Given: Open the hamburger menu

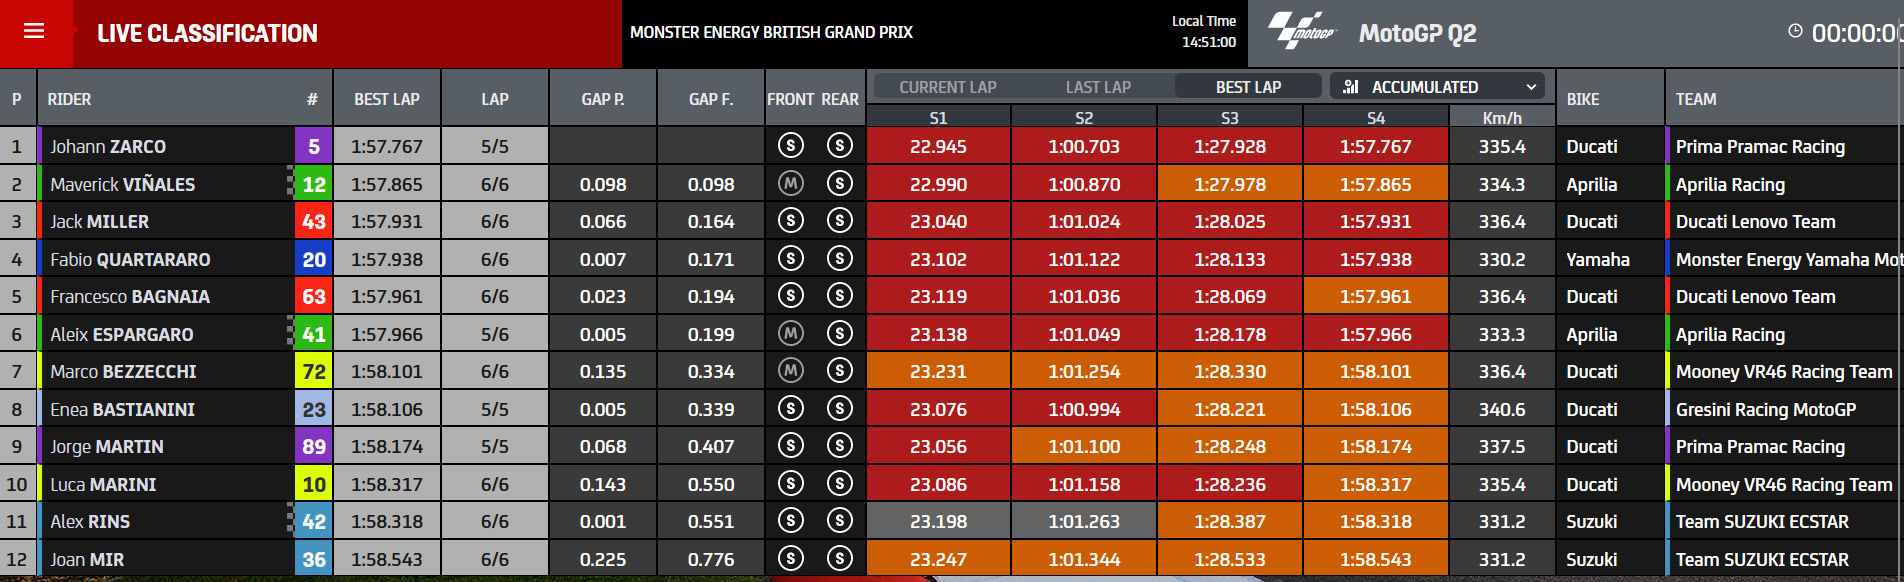Looking at the screenshot, I should (x=34, y=31).
